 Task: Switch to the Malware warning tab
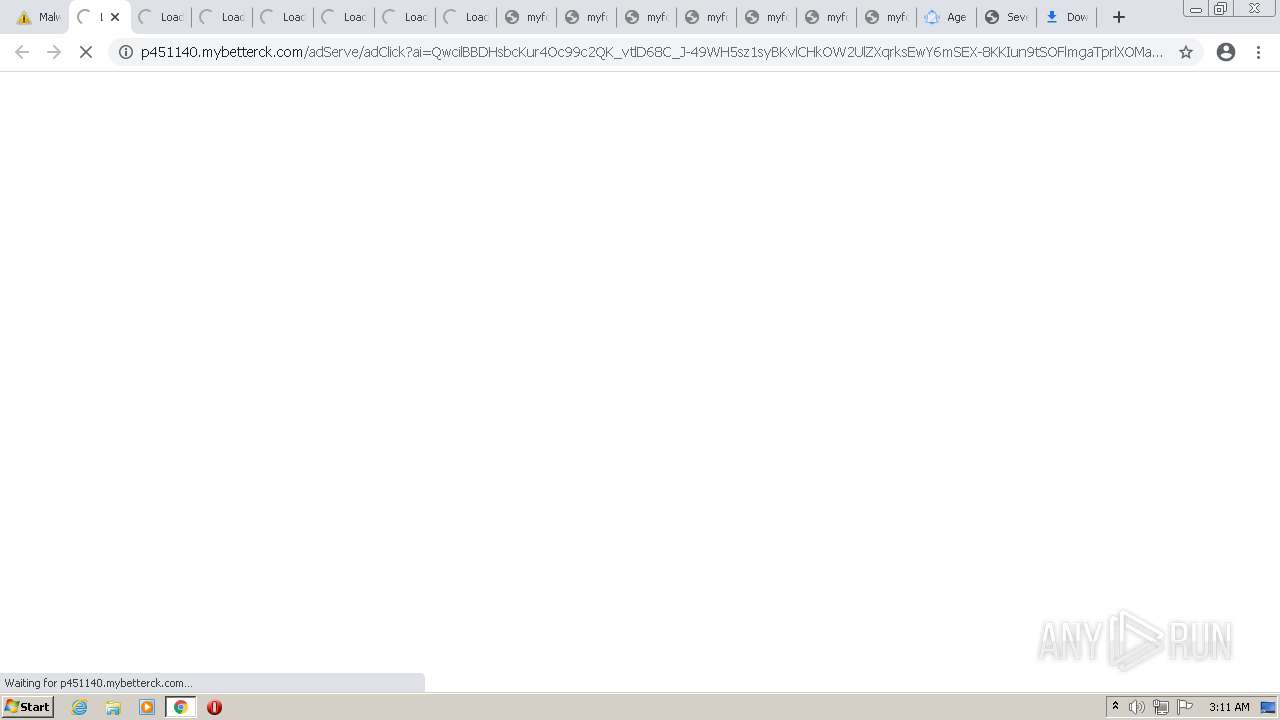point(37,17)
